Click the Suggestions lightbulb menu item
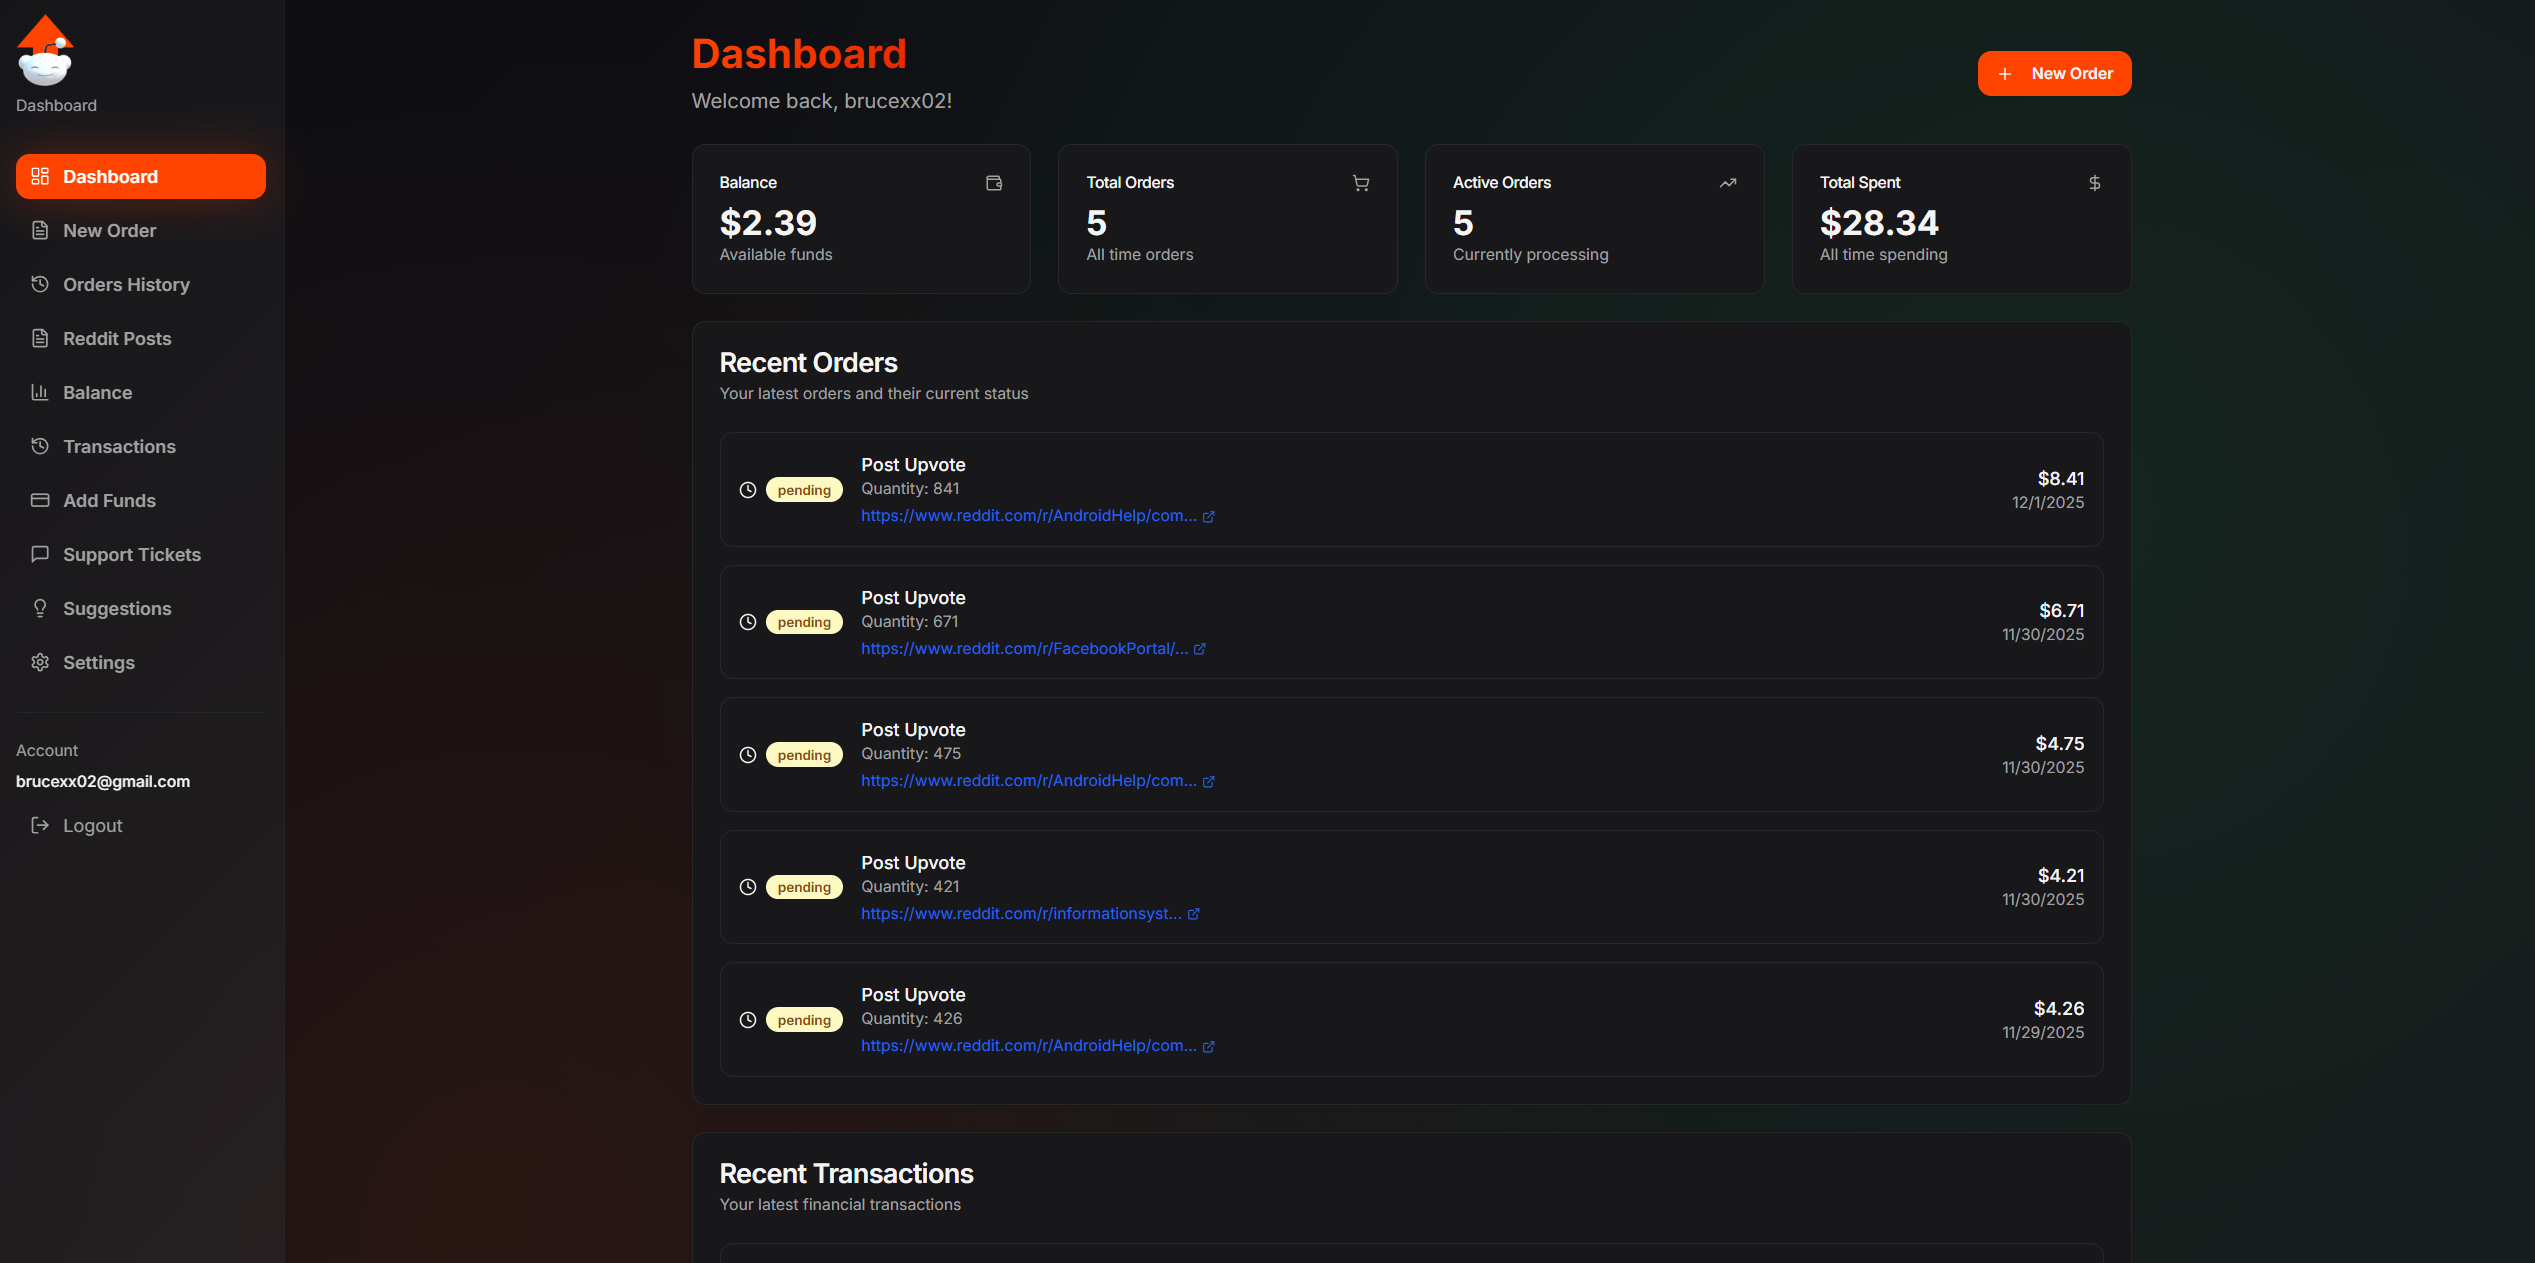The image size is (2535, 1263). 116,609
